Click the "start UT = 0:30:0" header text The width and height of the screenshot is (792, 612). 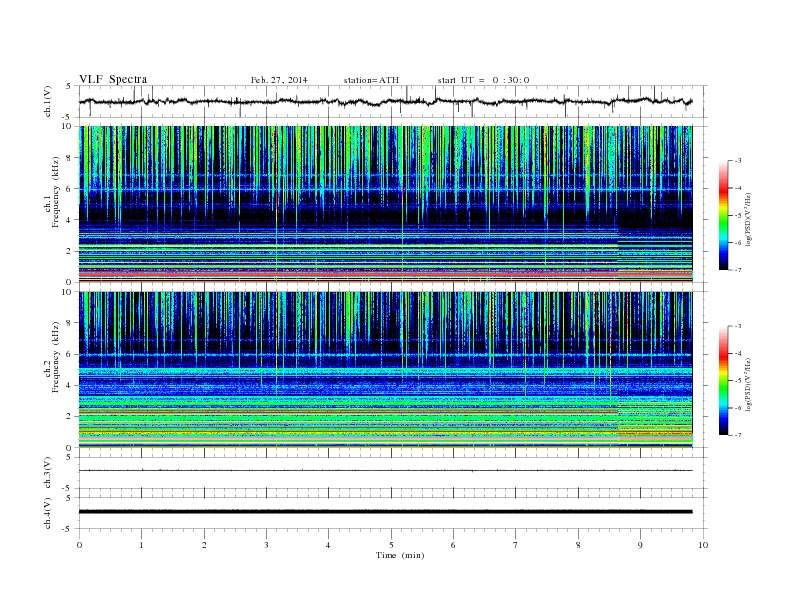tap(483, 80)
